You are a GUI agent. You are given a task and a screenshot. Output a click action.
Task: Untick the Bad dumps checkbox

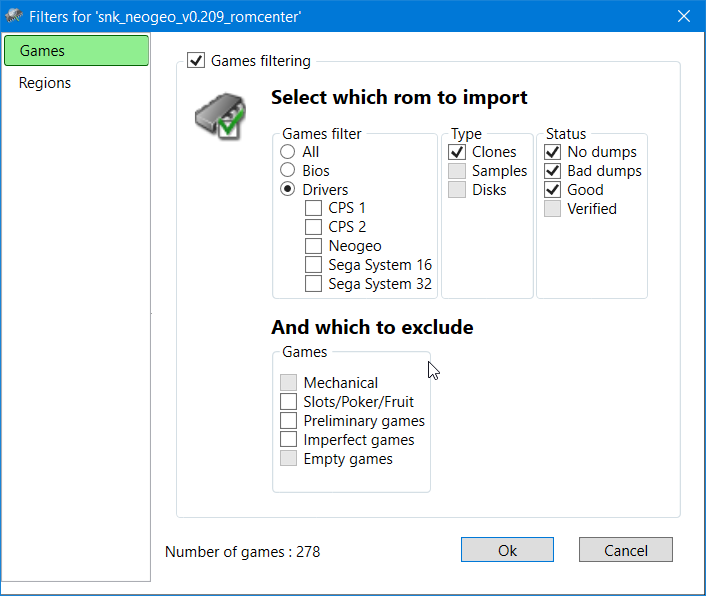553,171
